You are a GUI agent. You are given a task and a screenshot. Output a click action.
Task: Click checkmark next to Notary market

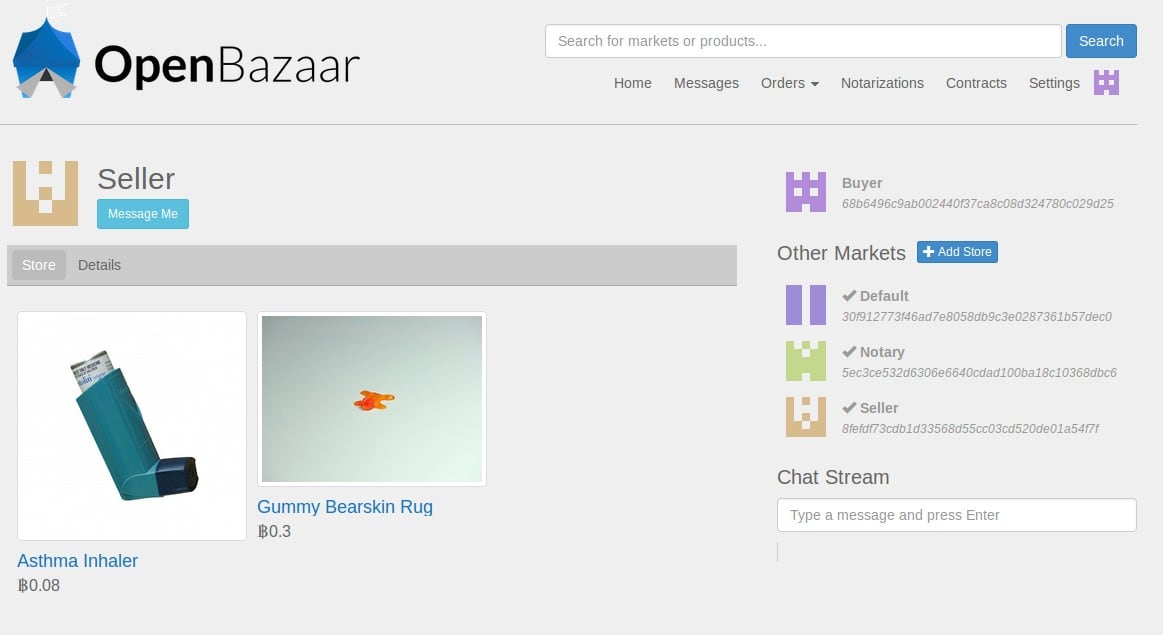pos(849,352)
